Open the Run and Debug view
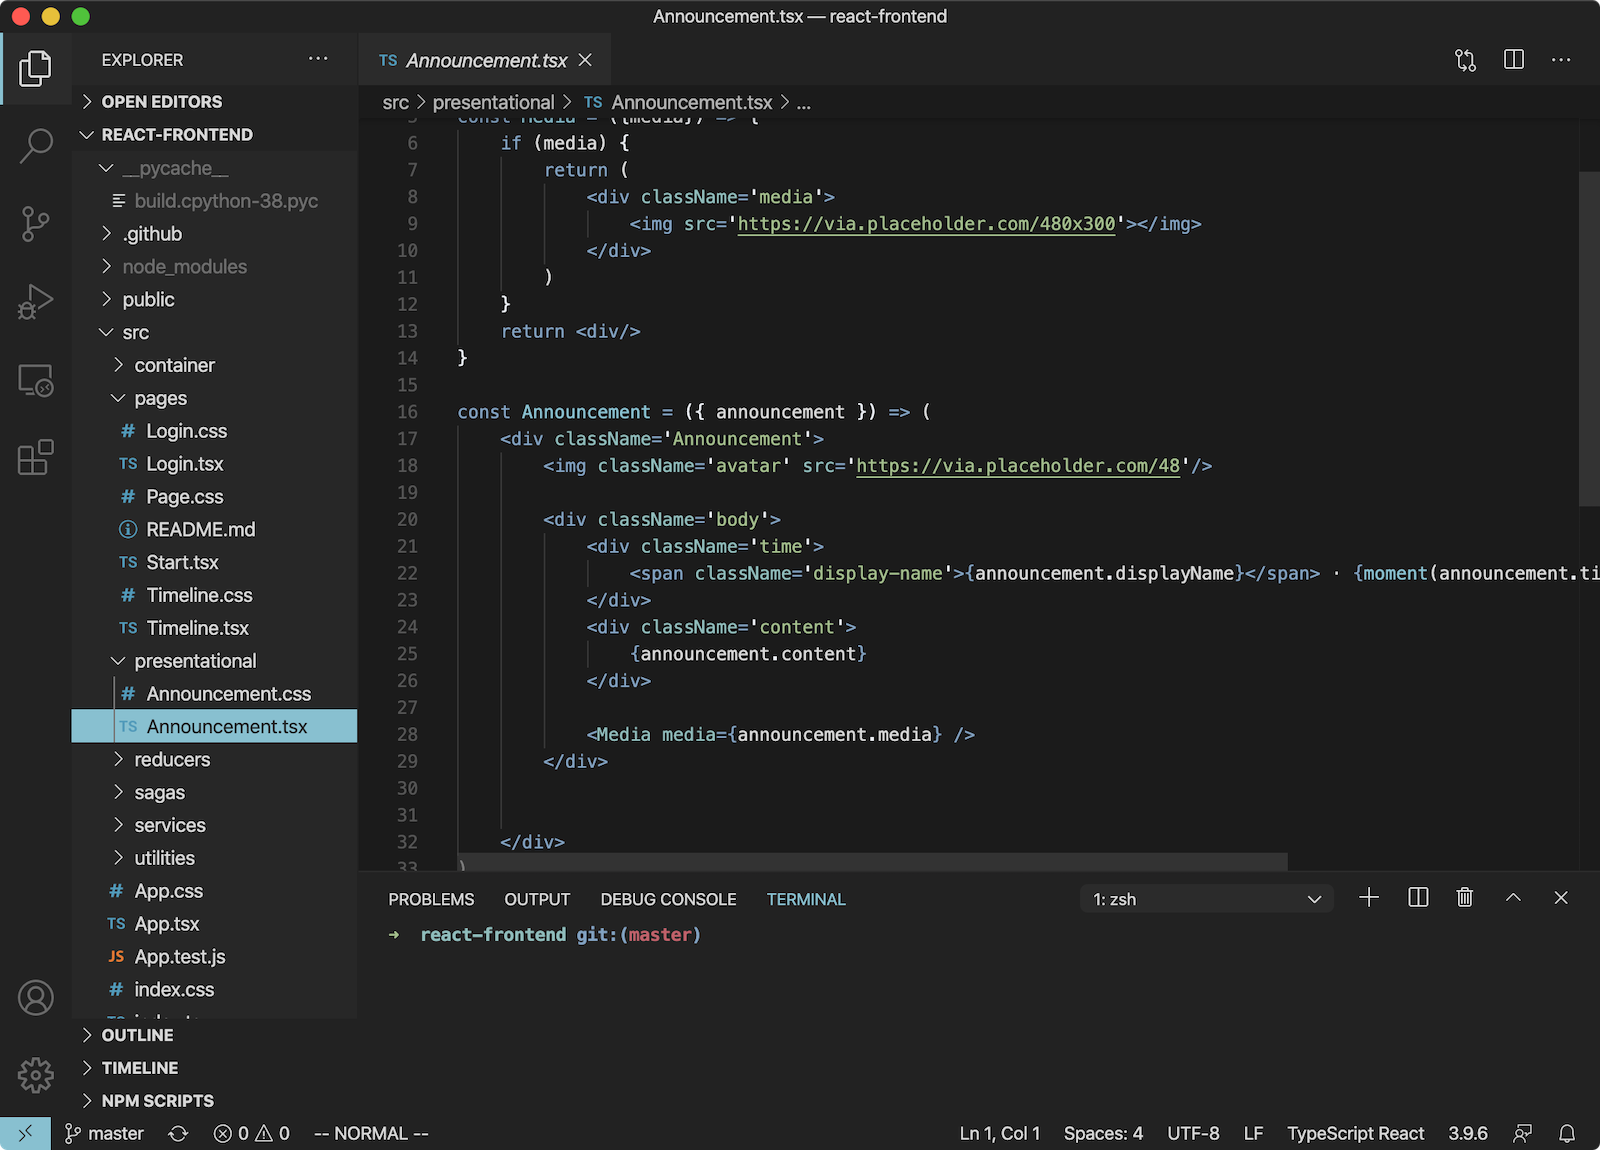 [x=36, y=301]
